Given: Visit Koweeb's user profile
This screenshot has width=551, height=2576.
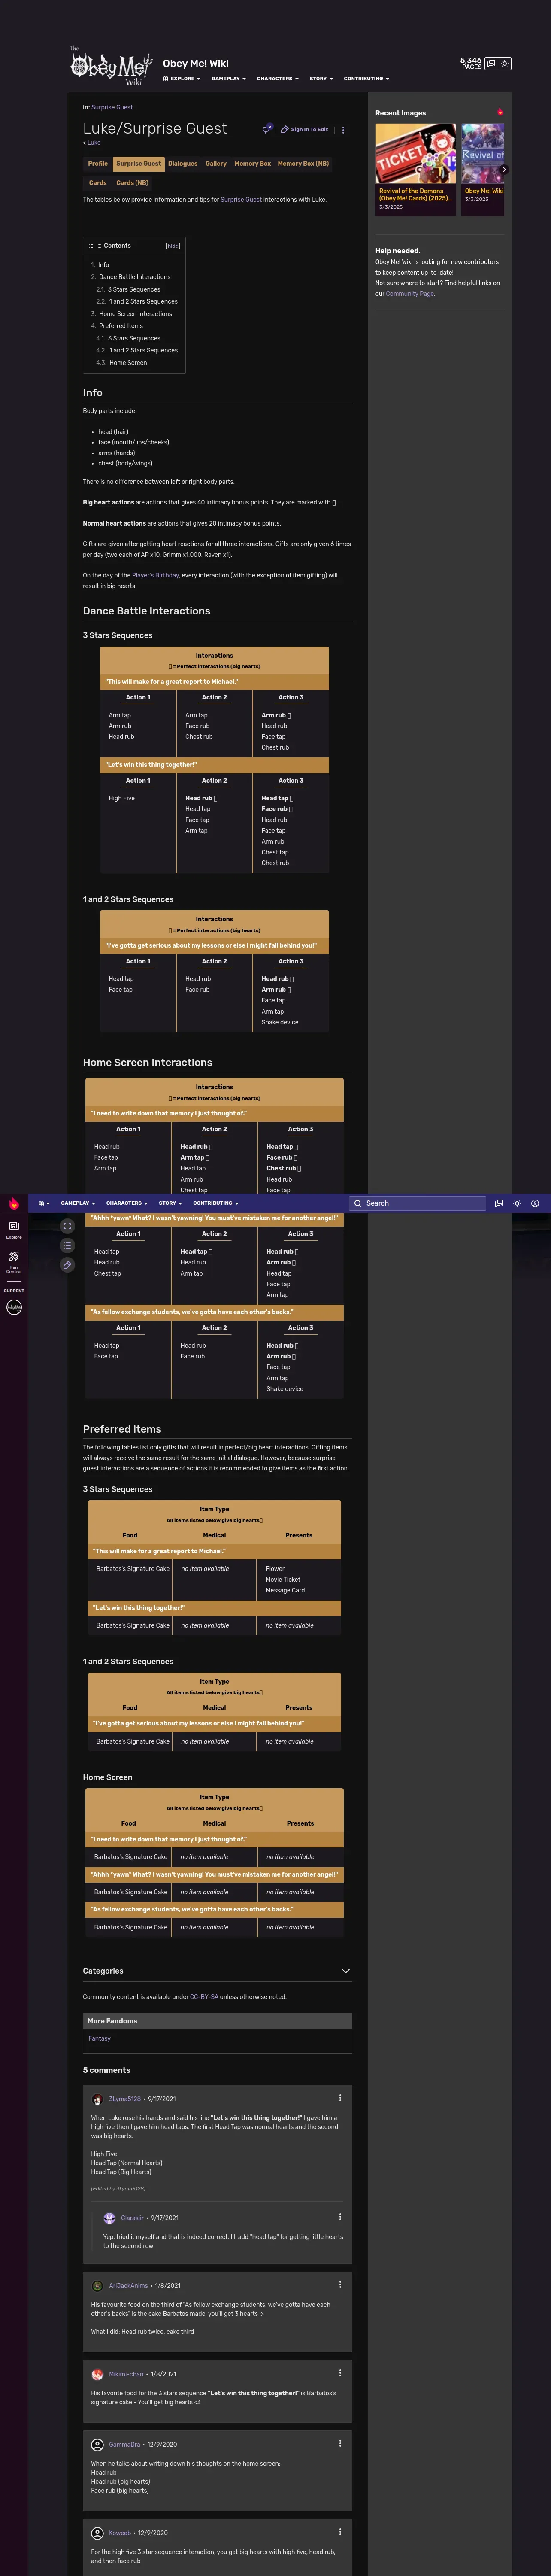Looking at the screenshot, I should (x=120, y=2533).
